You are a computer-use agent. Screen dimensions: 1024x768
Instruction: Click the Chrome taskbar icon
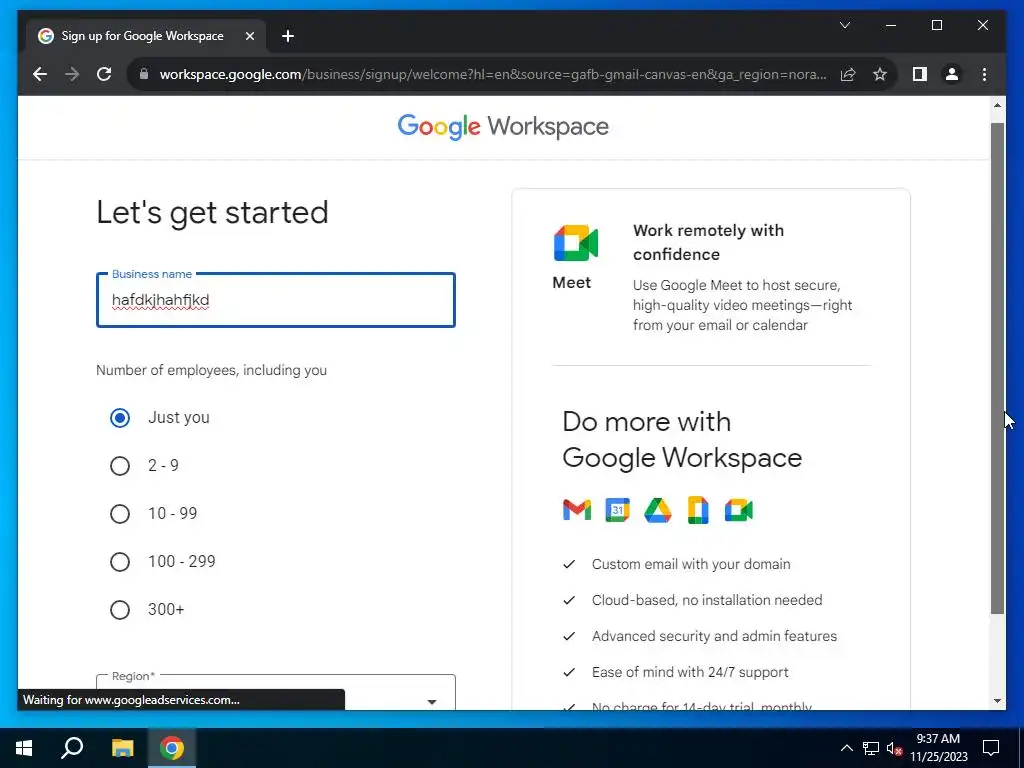pos(172,748)
